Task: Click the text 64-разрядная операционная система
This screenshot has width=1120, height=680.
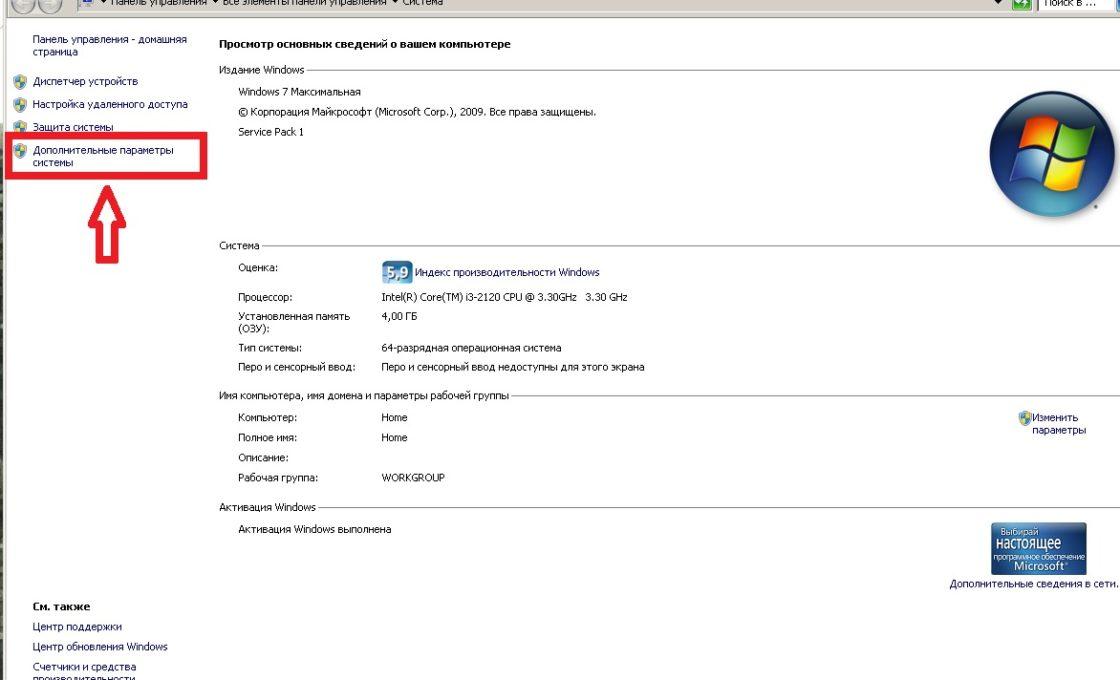Action: pos(471,348)
